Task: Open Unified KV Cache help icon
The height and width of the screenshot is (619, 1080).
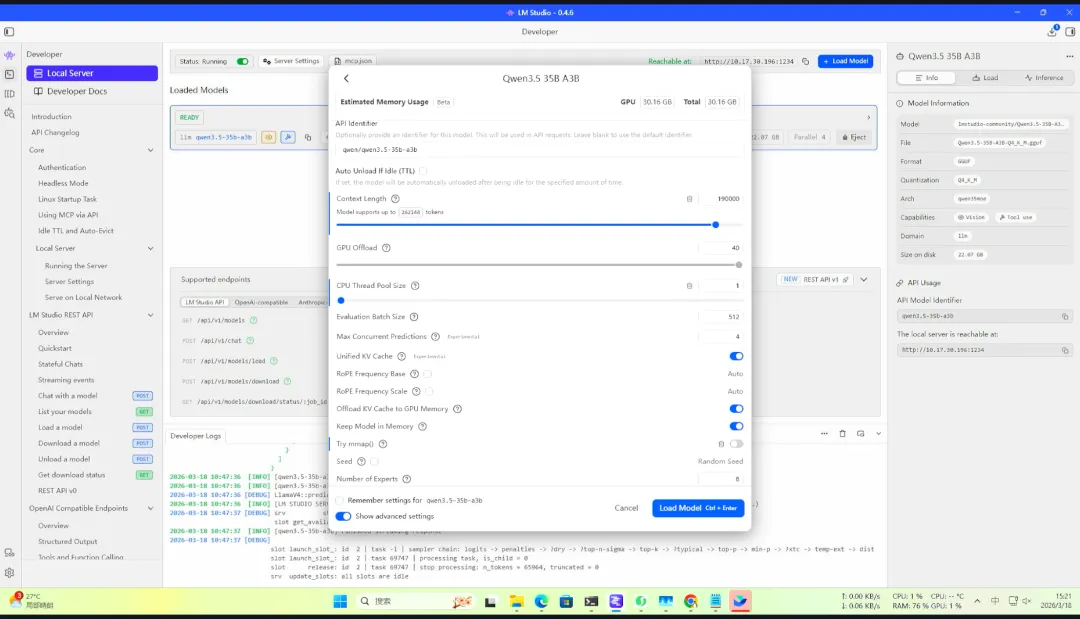Action: [402, 357]
